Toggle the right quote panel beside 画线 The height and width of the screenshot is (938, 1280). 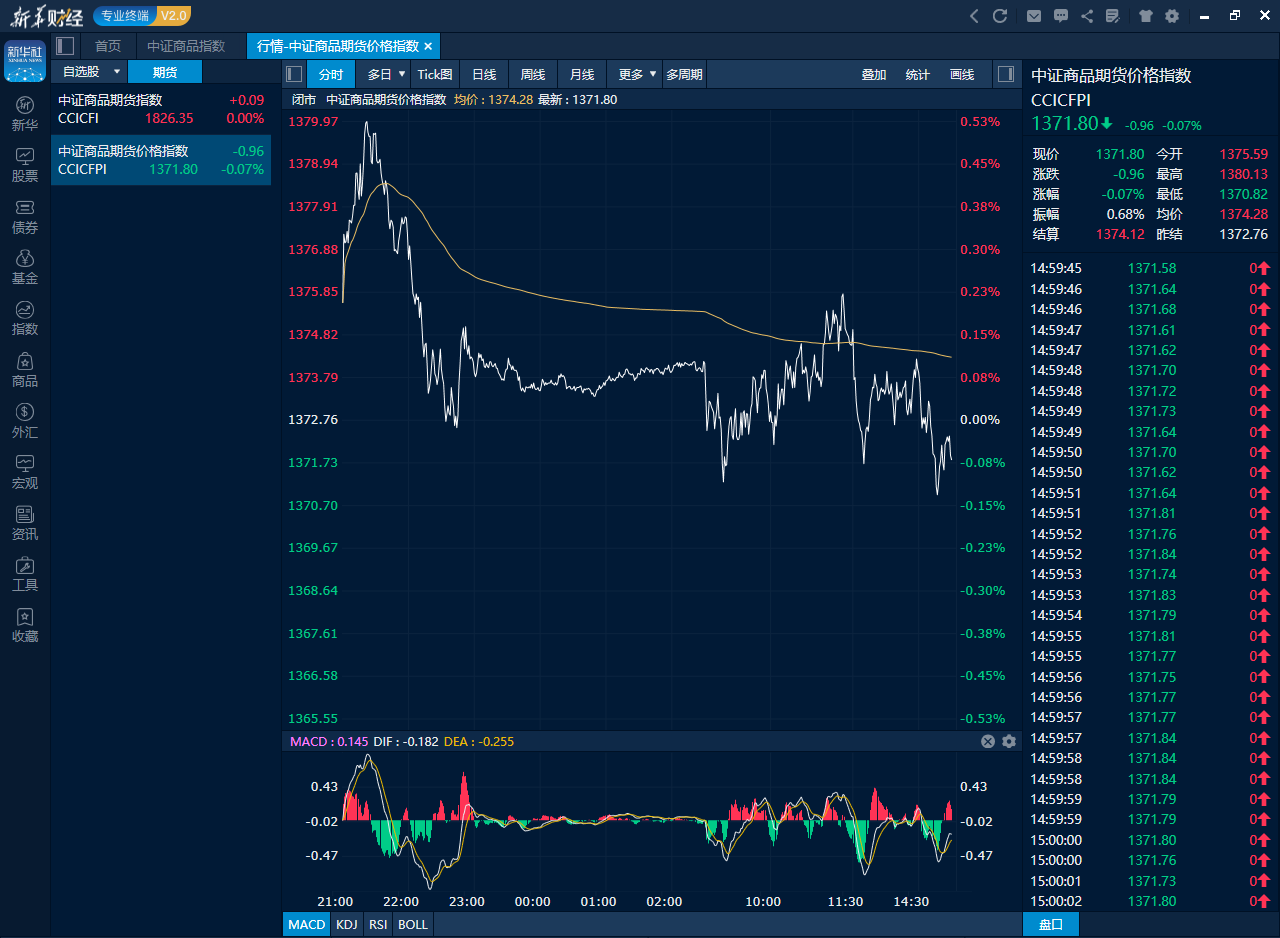[1006, 74]
